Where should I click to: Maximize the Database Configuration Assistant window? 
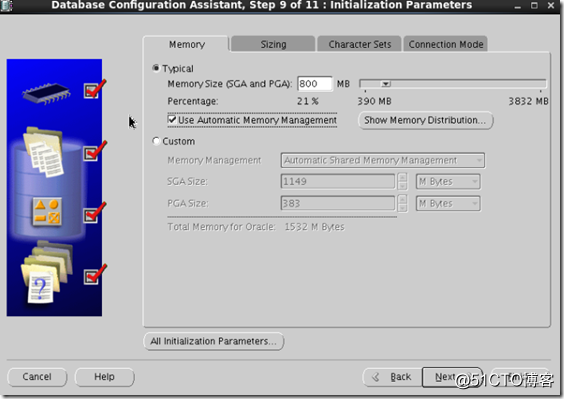coord(534,5)
